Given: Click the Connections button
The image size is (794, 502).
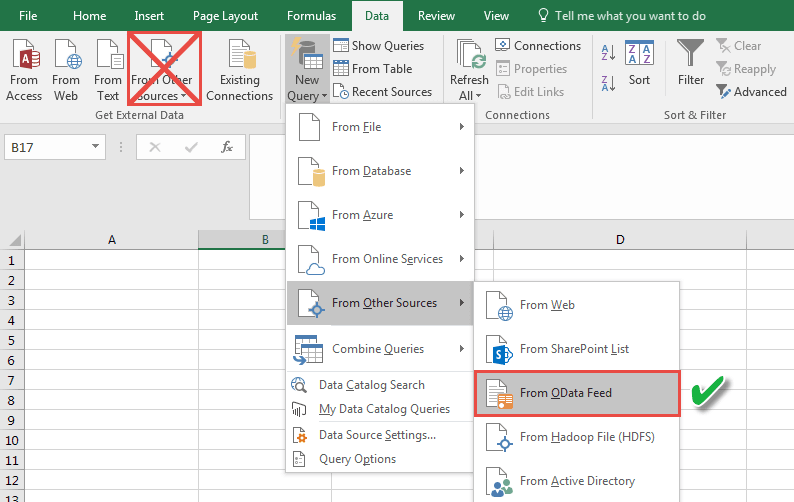Looking at the screenshot, I should point(538,46).
